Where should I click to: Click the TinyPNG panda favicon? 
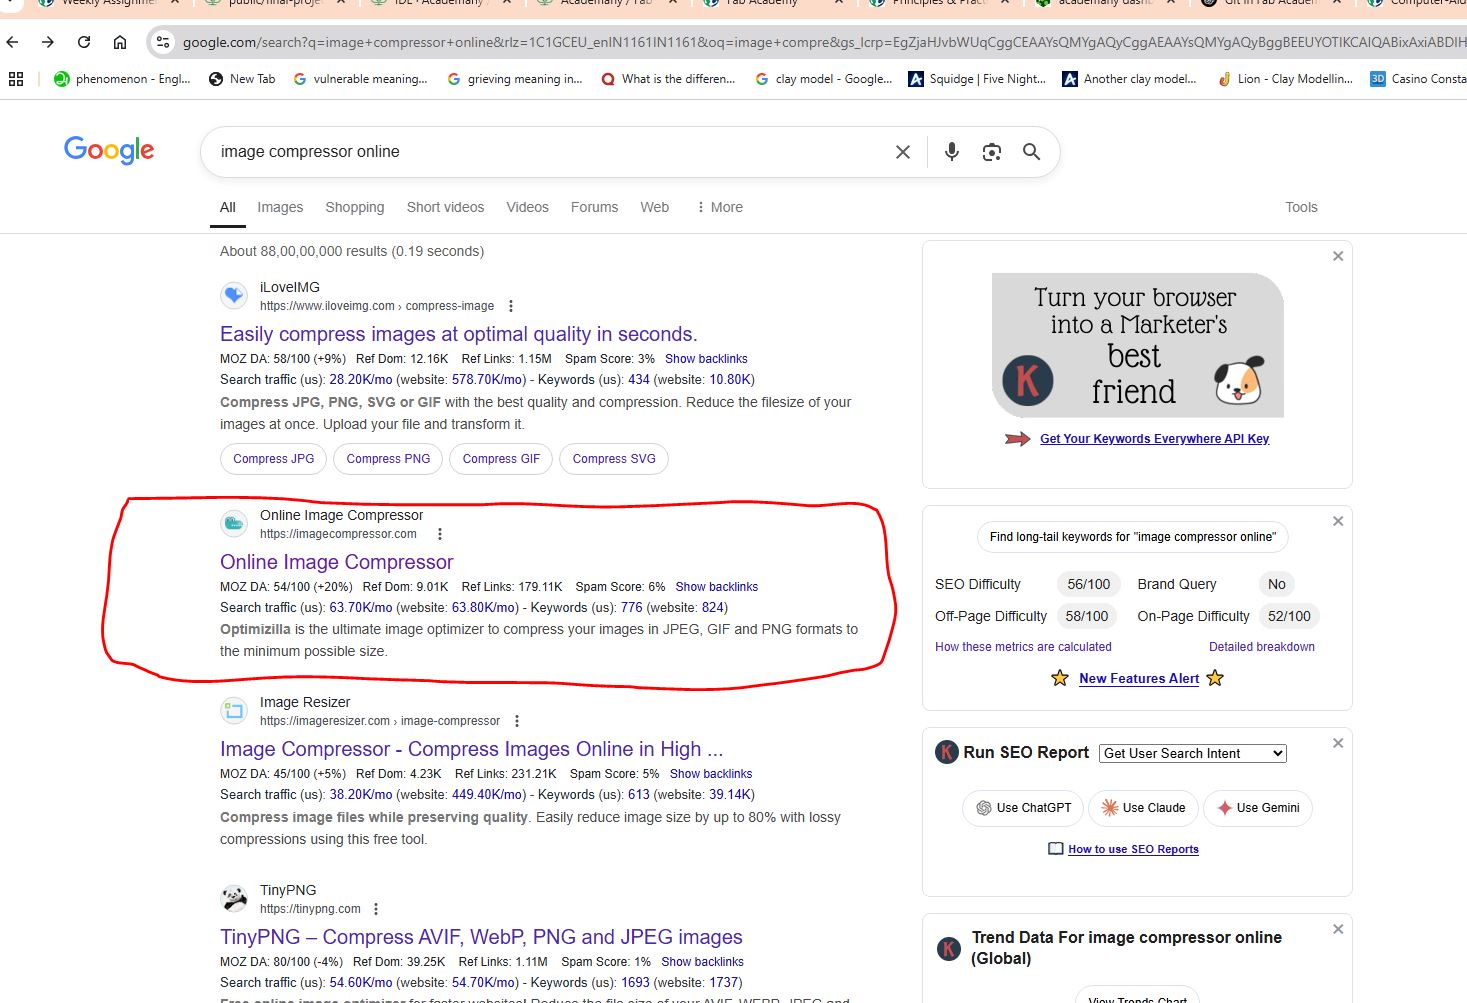coord(234,899)
